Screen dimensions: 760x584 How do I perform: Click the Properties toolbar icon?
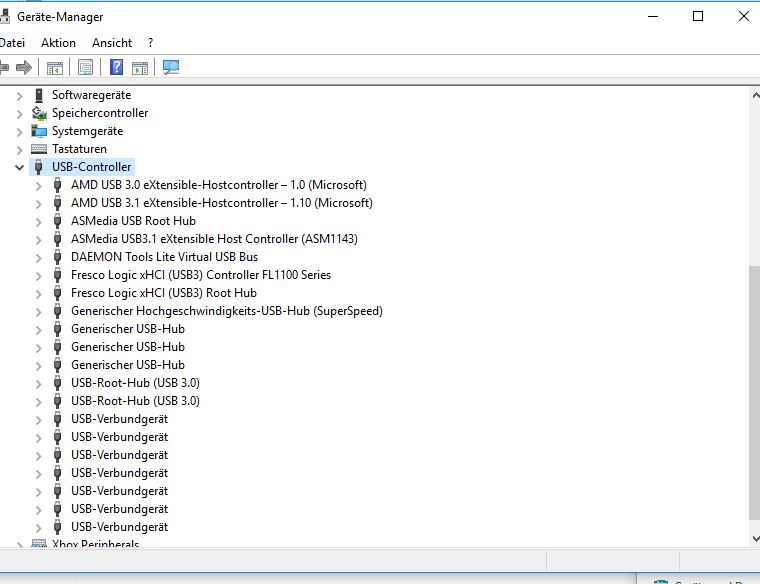[x=86, y=67]
